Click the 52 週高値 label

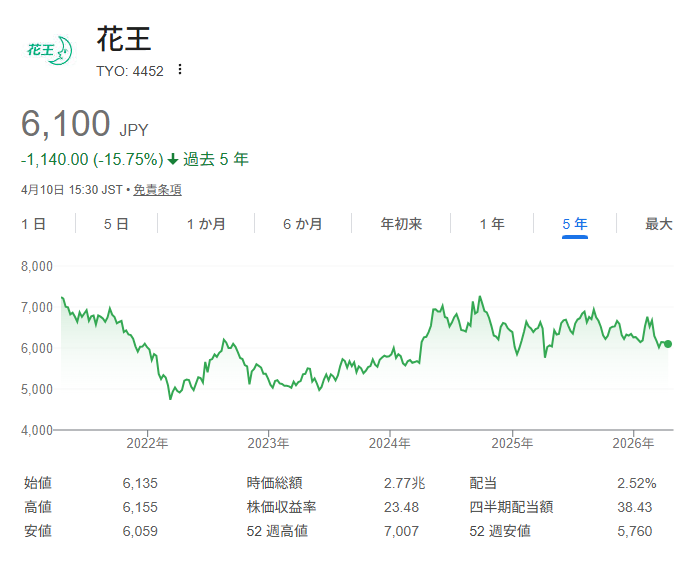click(277, 531)
